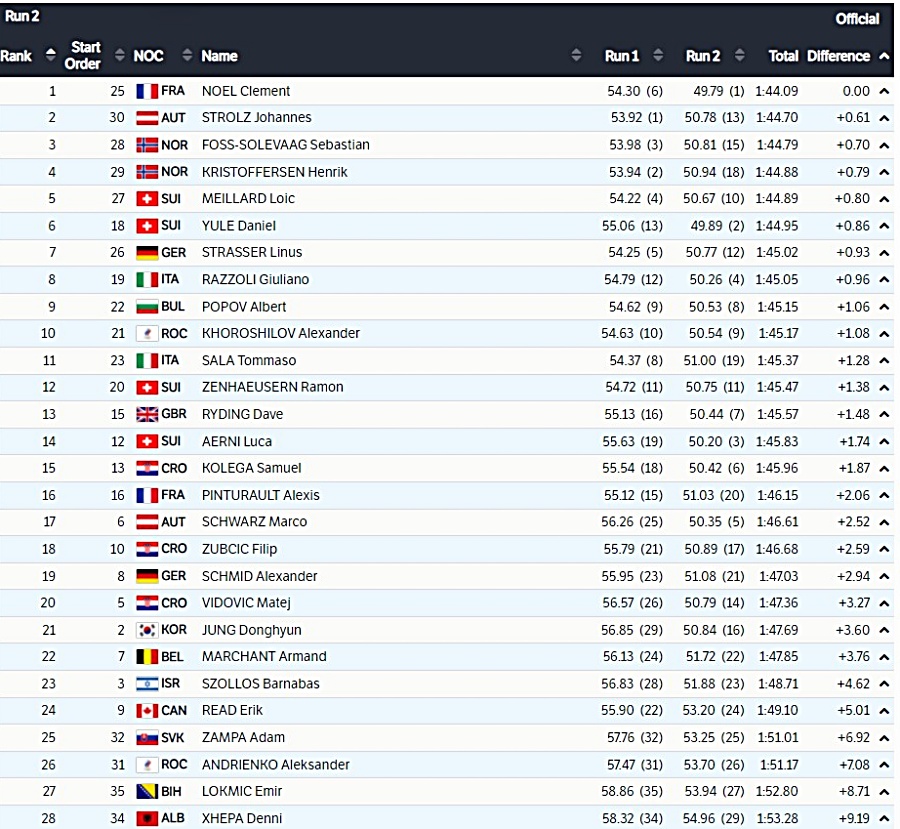Open athlete PINTURAULT Alexis

(261, 495)
